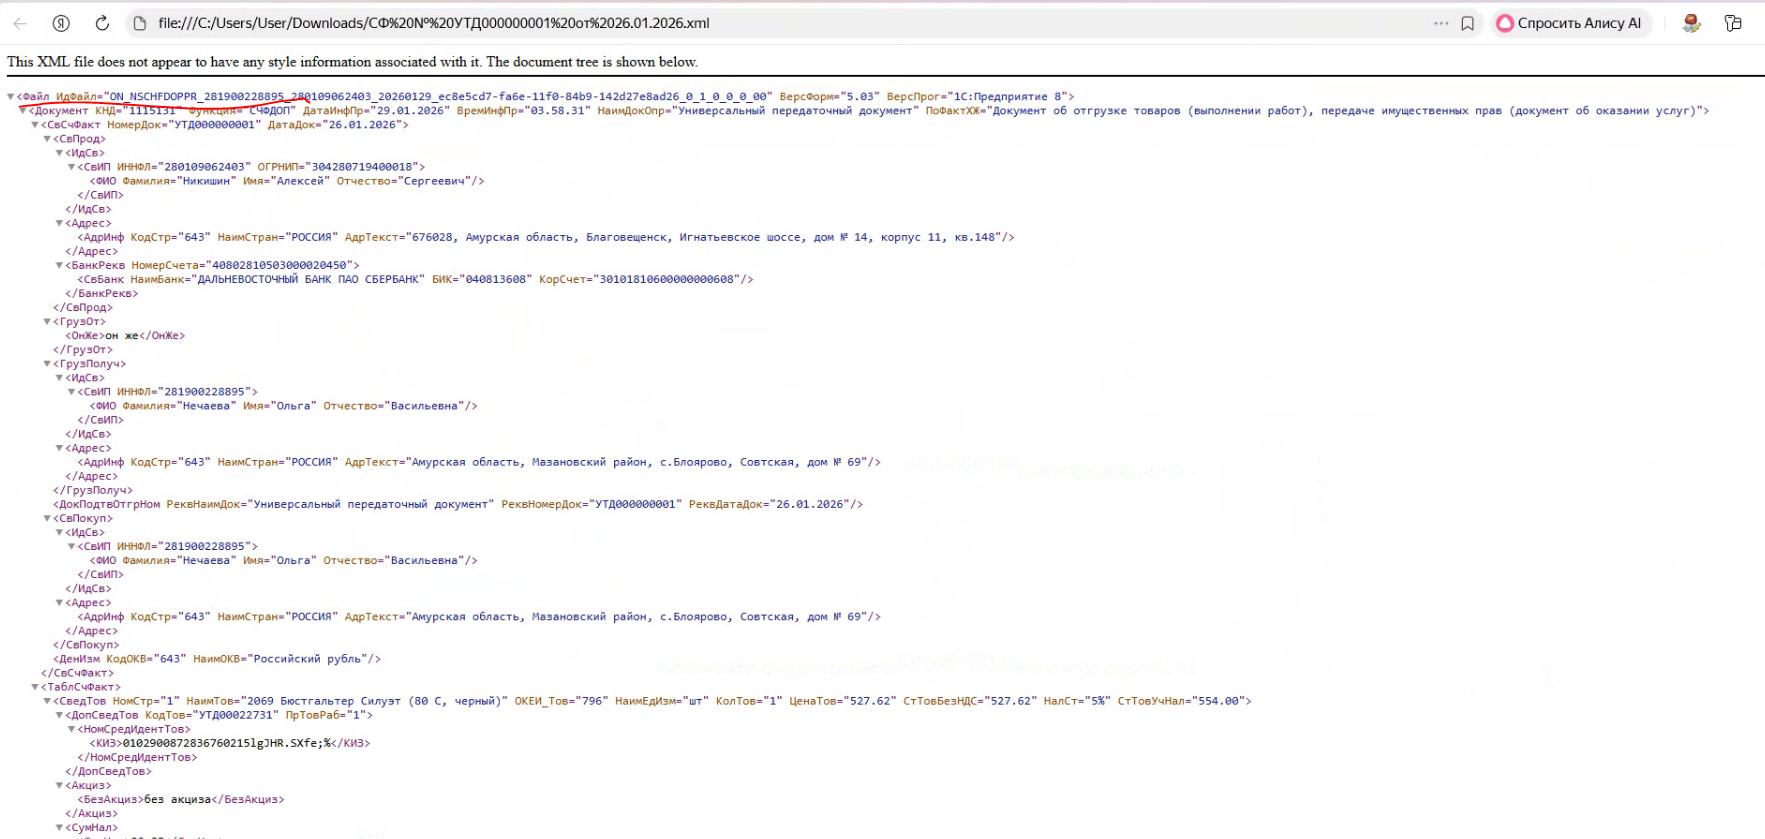
Task: Click КНД value "1115131"
Action: pyautogui.click(x=153, y=111)
